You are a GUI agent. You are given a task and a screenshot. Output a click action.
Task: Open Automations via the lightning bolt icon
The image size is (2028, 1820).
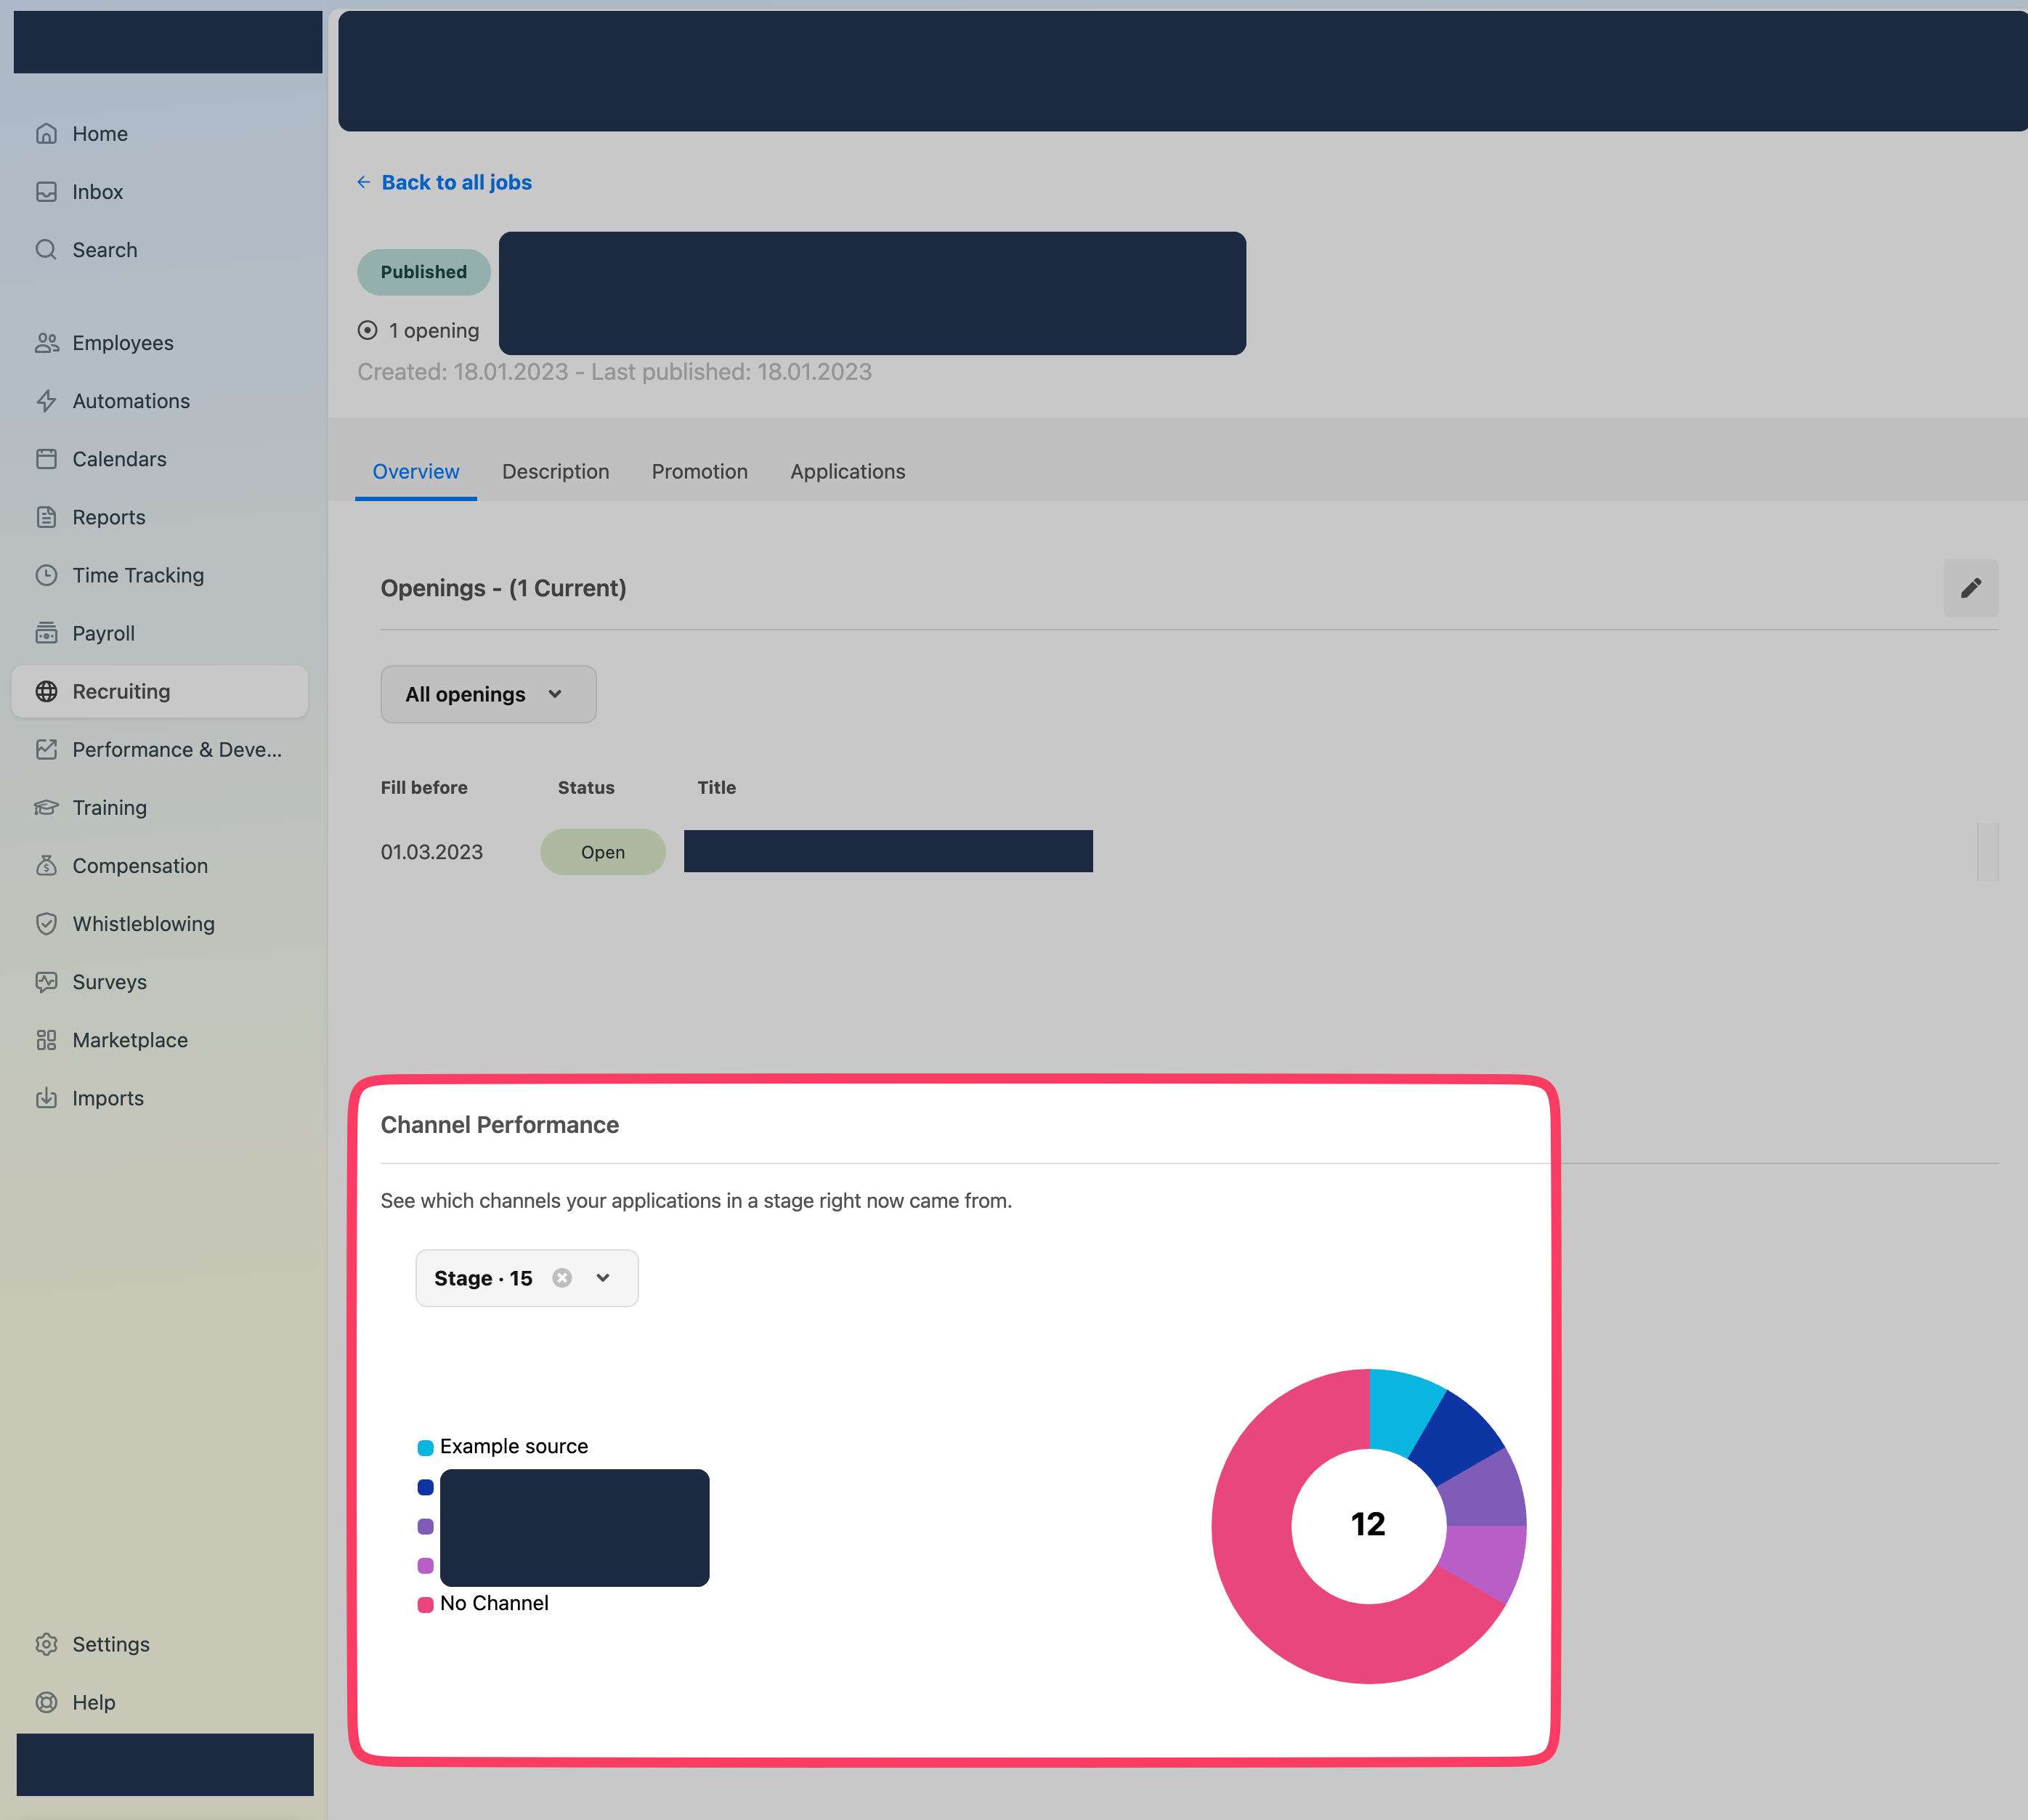coord(46,401)
